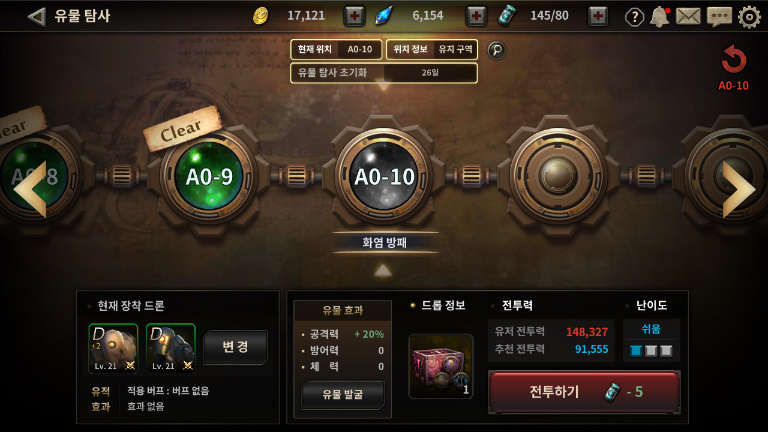Screen dimensions: 768x432
Task: Click the magnifier search icon near 위치 정보
Action: coord(496,50)
